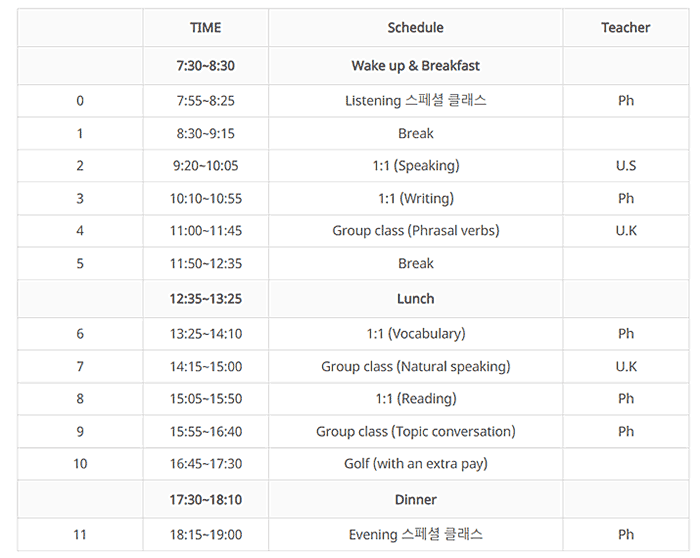
Task: Select the 1:1 (Writing) schedule cell
Action: click(x=415, y=198)
